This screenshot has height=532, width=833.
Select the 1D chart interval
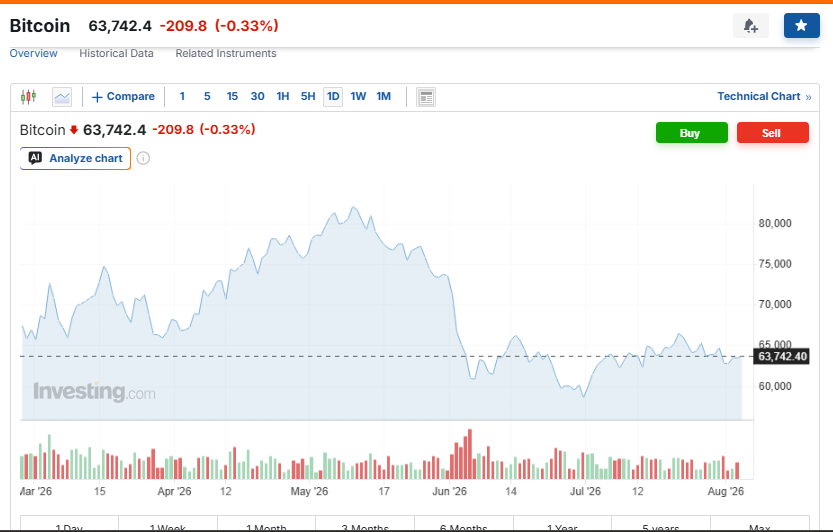click(x=333, y=97)
